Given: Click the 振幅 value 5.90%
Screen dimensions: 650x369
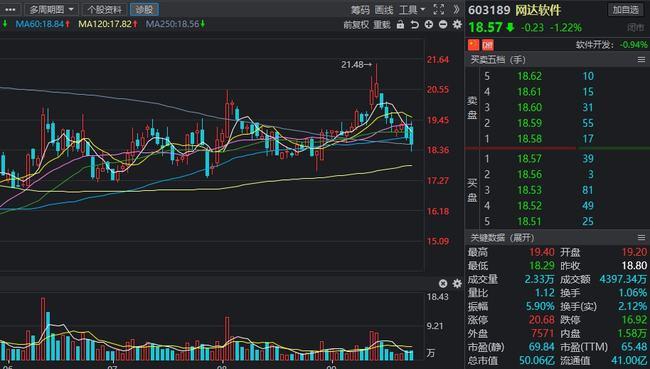Looking at the screenshot, I should (x=540, y=307).
